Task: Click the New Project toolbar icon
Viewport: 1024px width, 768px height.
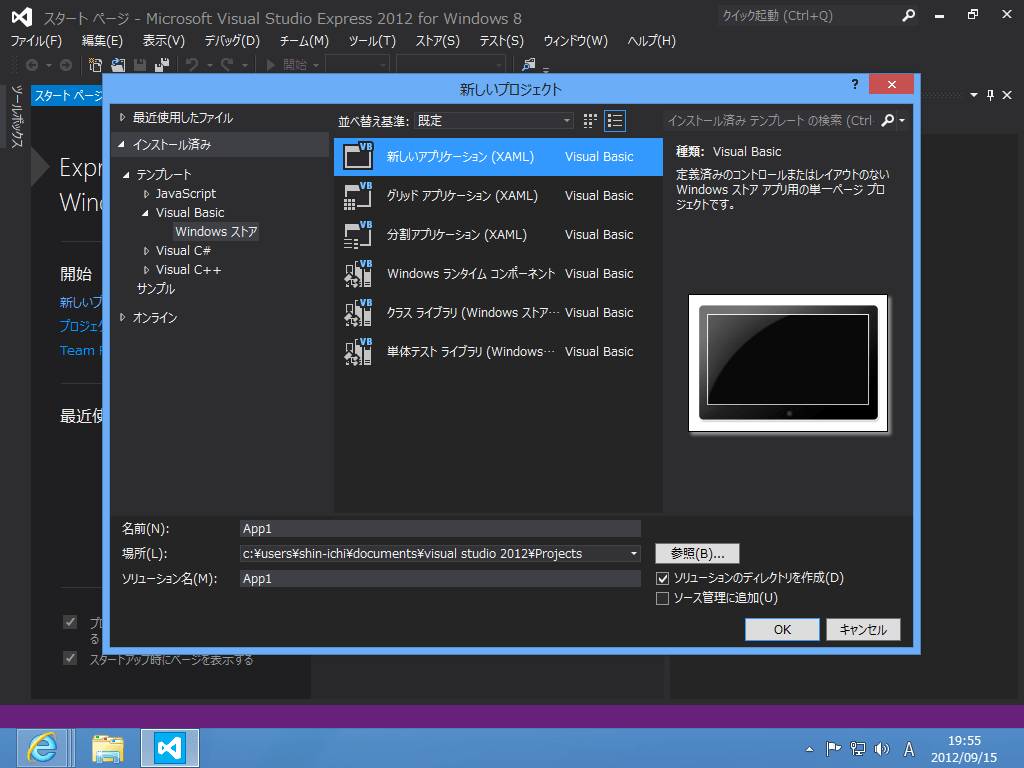Action: point(95,65)
